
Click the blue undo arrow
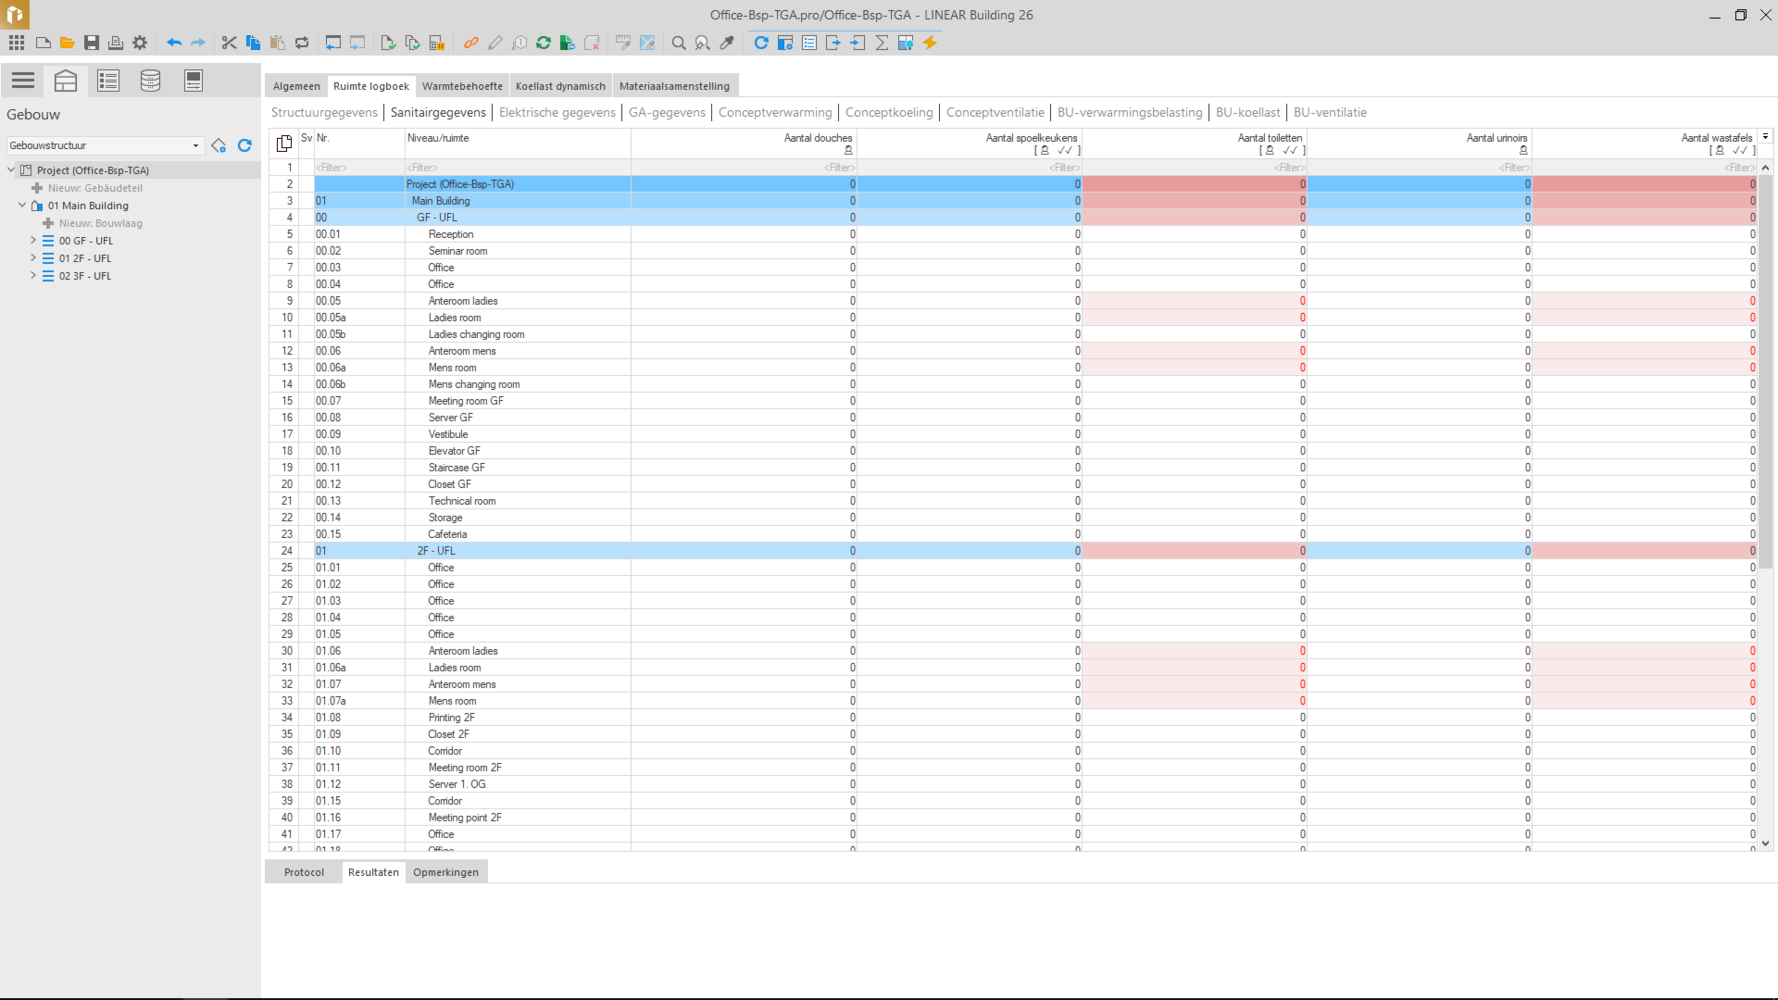(174, 43)
